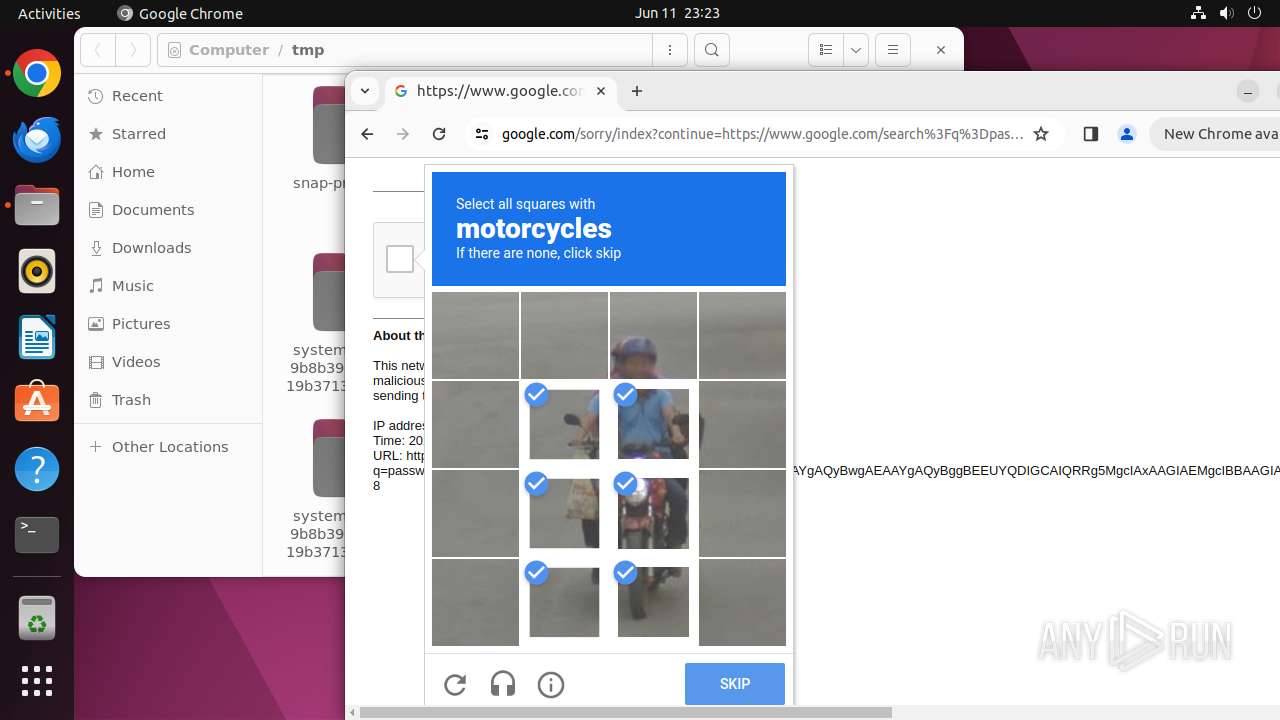
Task: Open Other Locations in Files
Action: pyautogui.click(x=168, y=447)
